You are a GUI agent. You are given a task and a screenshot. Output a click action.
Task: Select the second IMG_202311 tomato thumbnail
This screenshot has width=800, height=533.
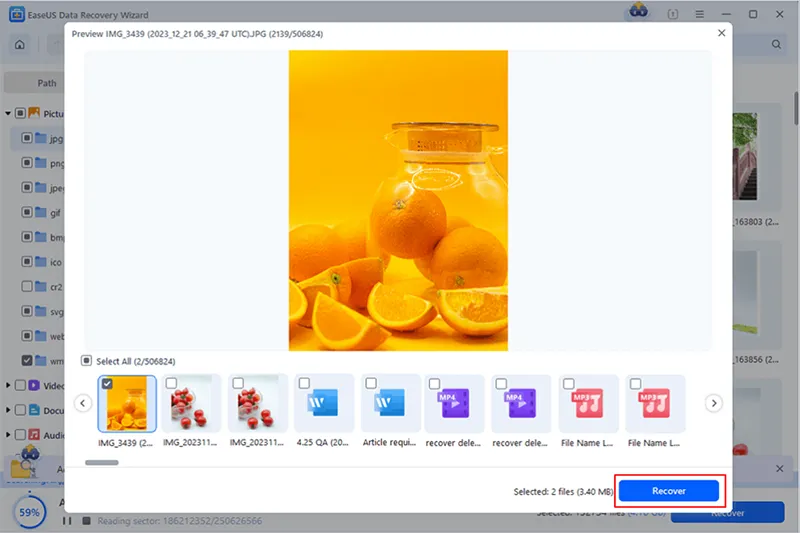pyautogui.click(x=258, y=403)
